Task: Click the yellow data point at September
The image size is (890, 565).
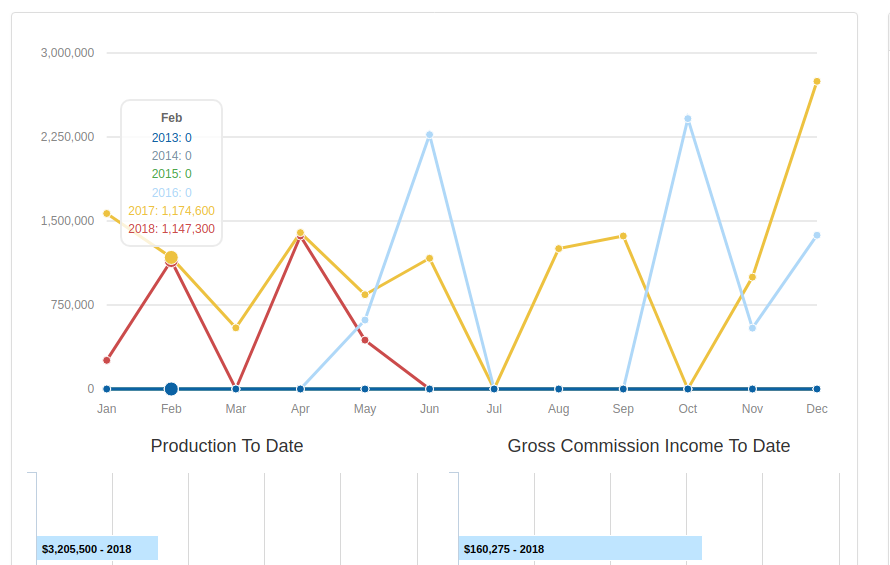Action: 623,236
